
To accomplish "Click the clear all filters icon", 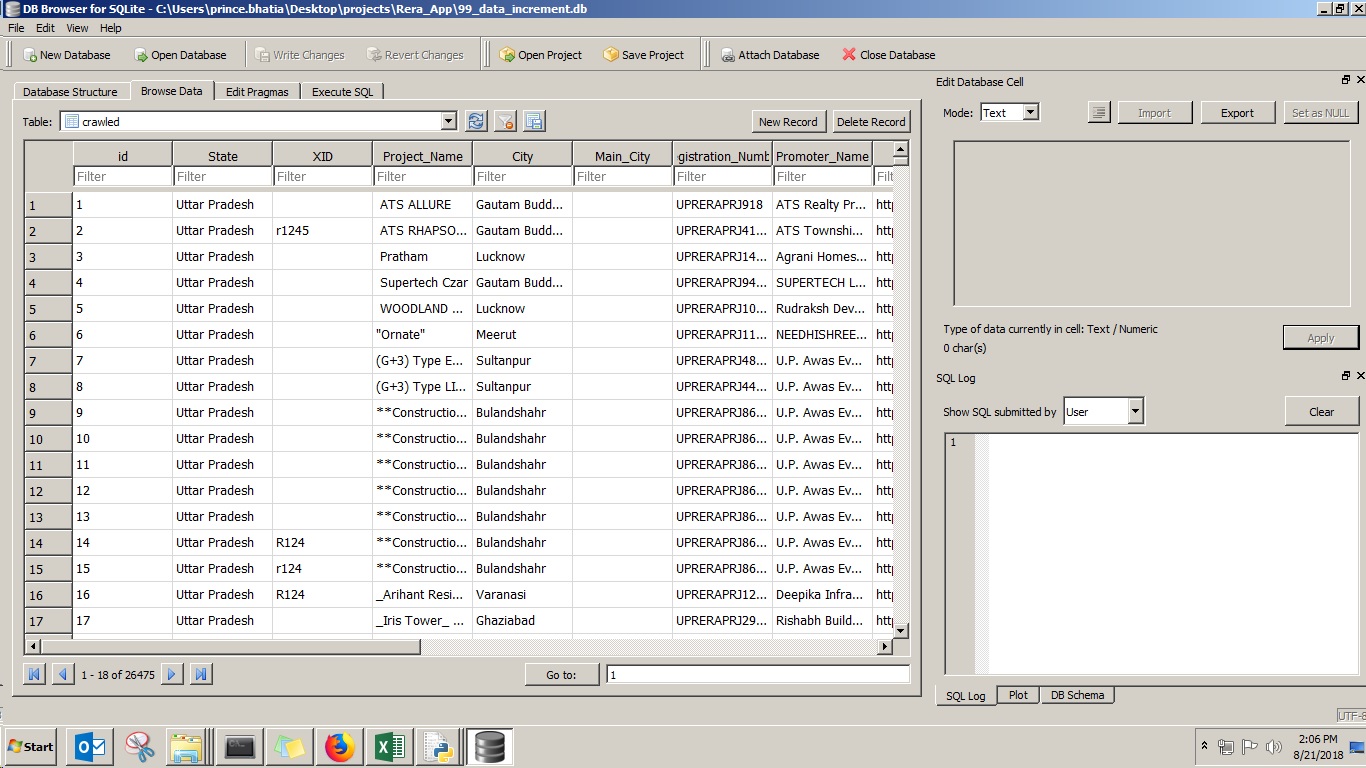I will [x=505, y=121].
